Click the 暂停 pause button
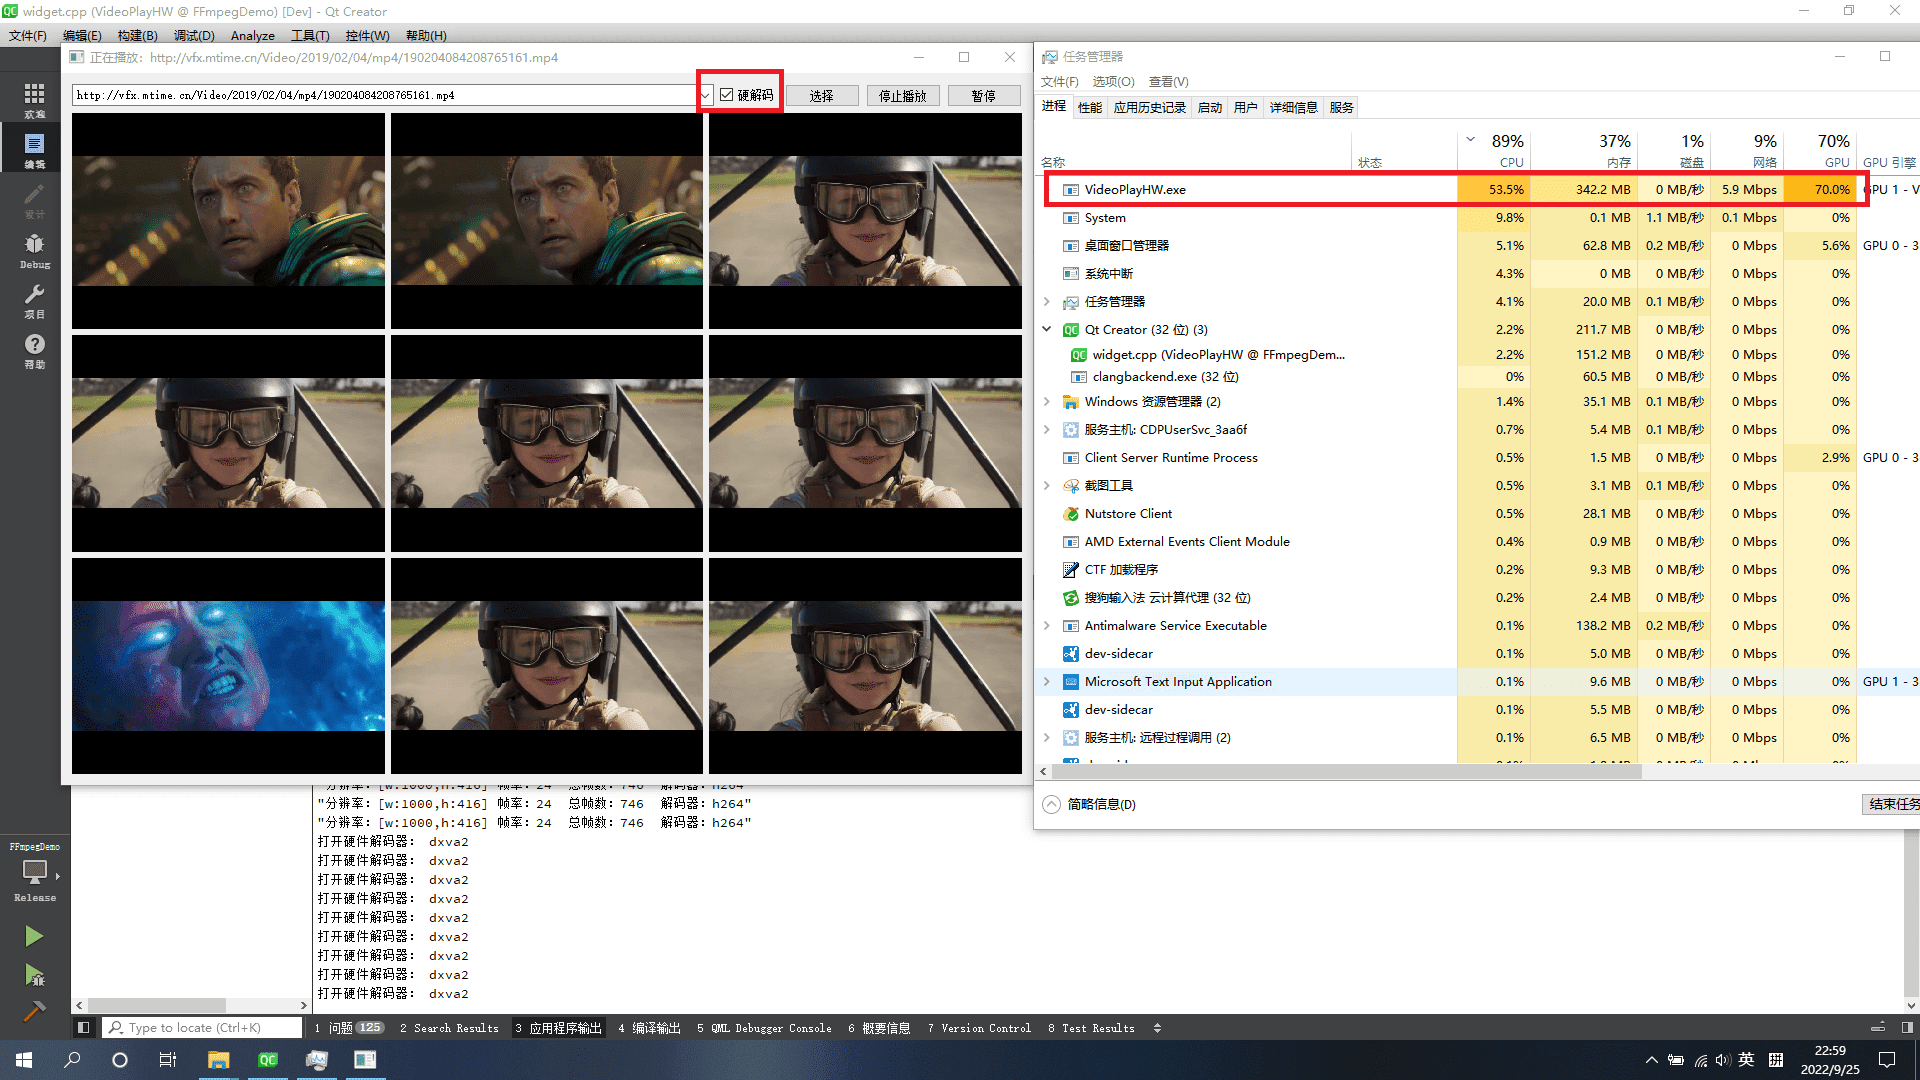1920x1080 pixels. pyautogui.click(x=983, y=96)
